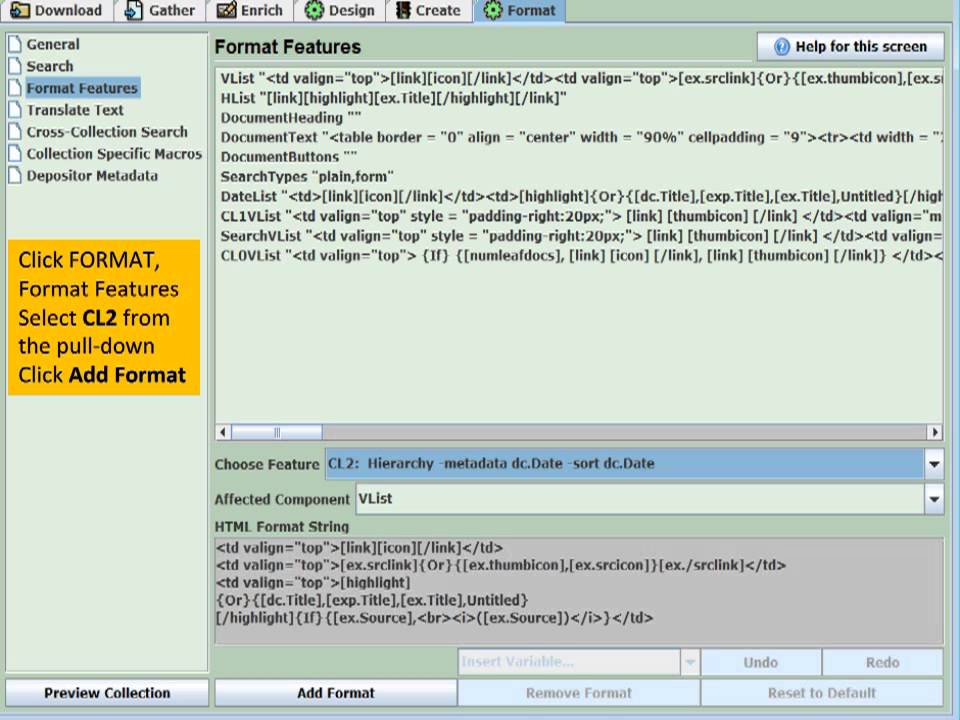Click the Search page icon
Image resolution: width=960 pixels, height=720 pixels.
[15, 66]
